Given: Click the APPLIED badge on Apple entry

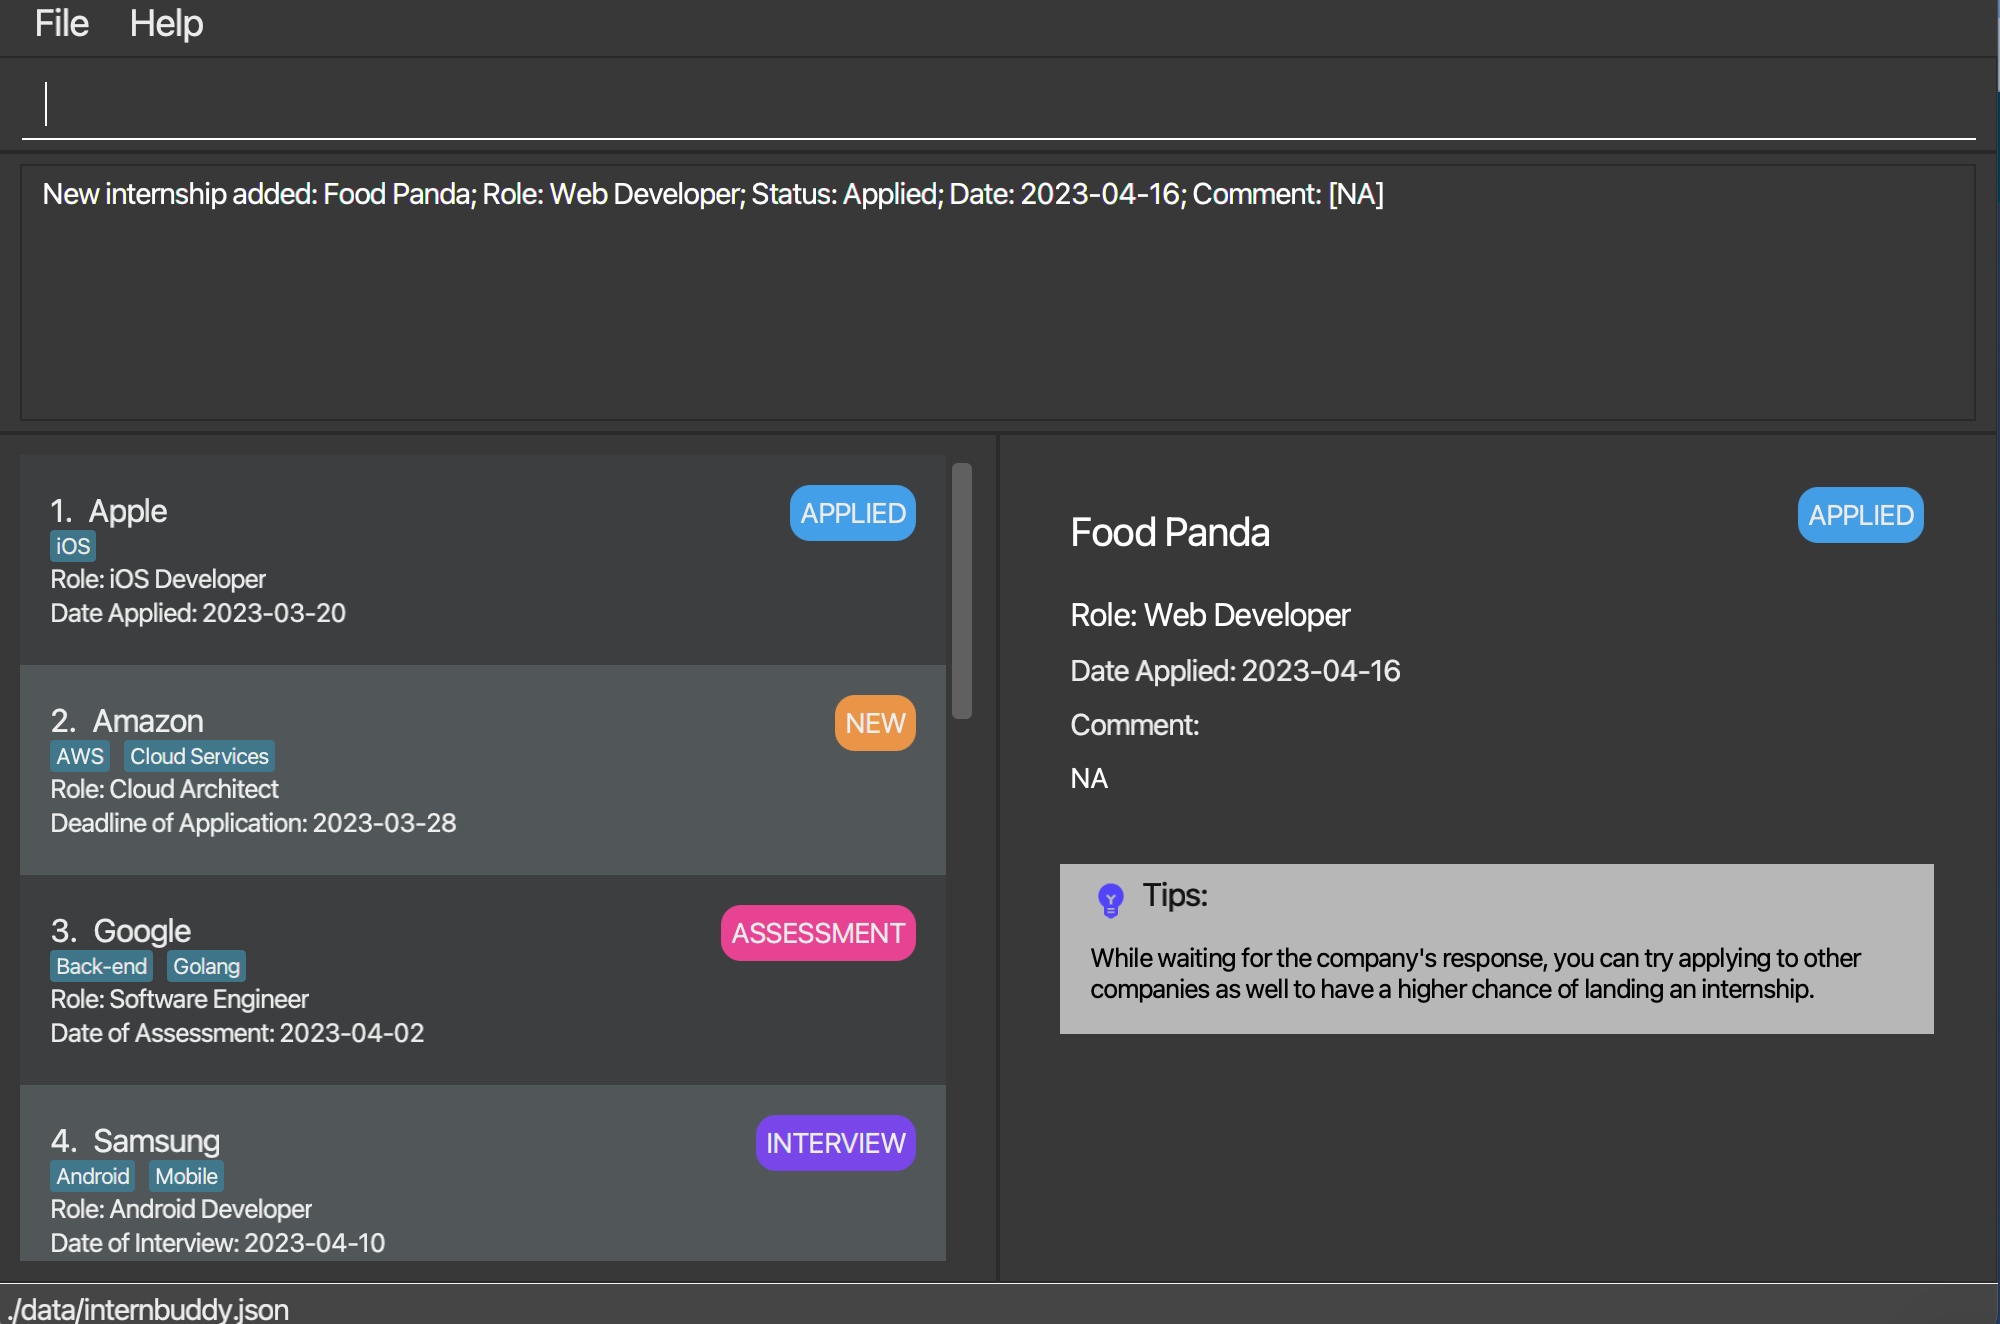Looking at the screenshot, I should (852, 513).
